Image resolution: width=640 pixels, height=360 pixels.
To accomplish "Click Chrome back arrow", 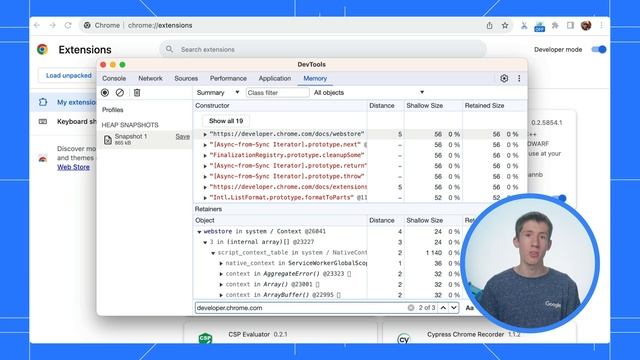I will point(37,25).
